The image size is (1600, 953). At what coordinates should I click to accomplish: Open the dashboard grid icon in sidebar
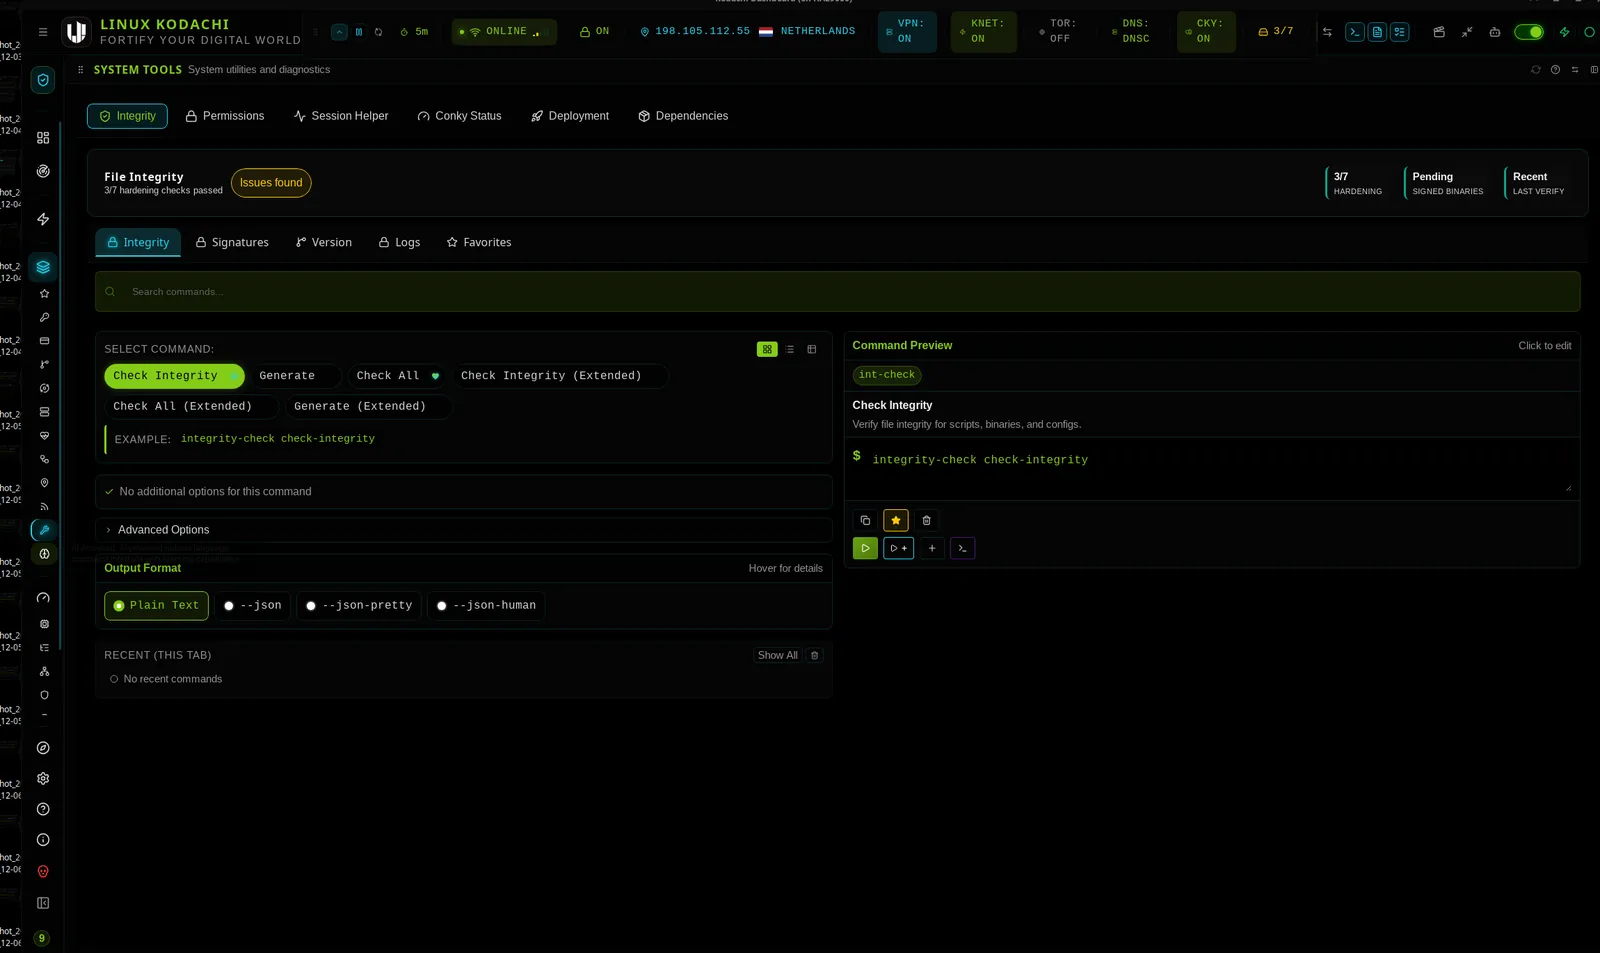coord(43,138)
